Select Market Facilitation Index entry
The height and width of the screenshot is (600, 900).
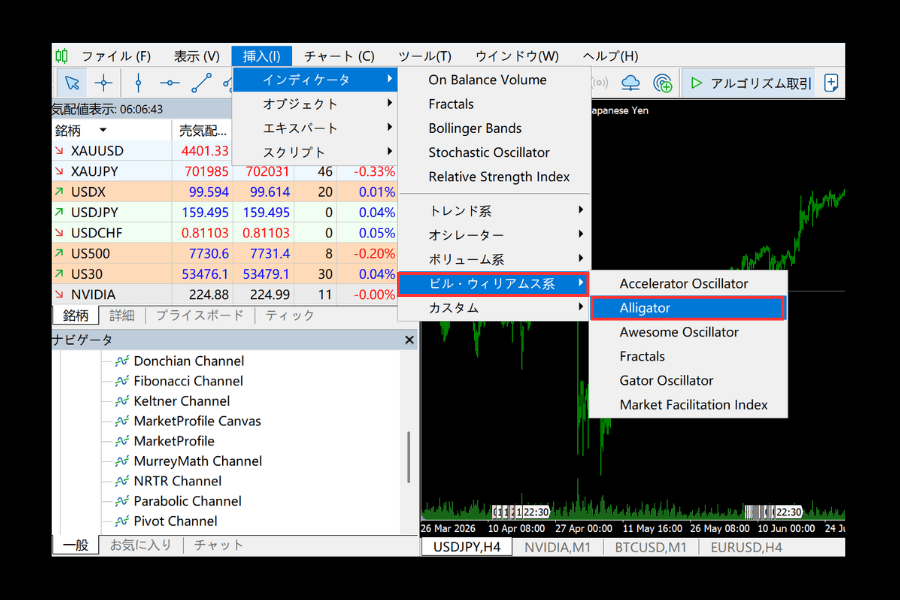(x=693, y=405)
